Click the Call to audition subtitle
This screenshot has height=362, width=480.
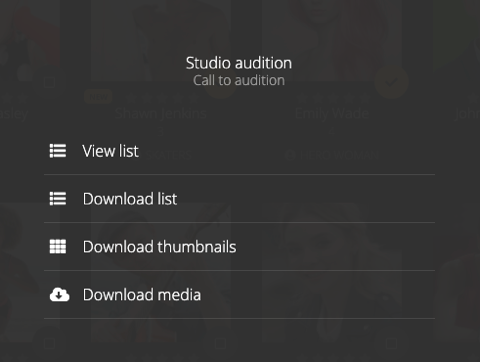coord(239,80)
